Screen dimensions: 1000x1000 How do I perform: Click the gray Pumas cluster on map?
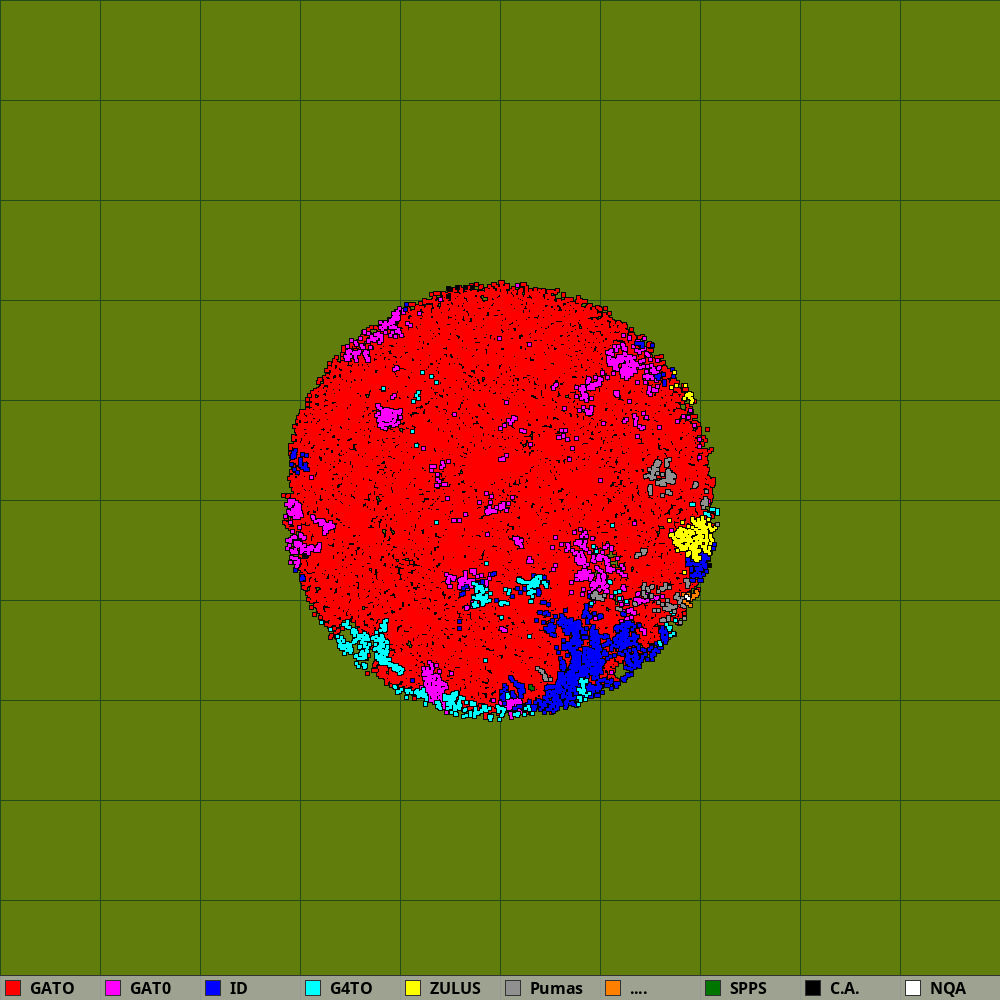(660, 472)
